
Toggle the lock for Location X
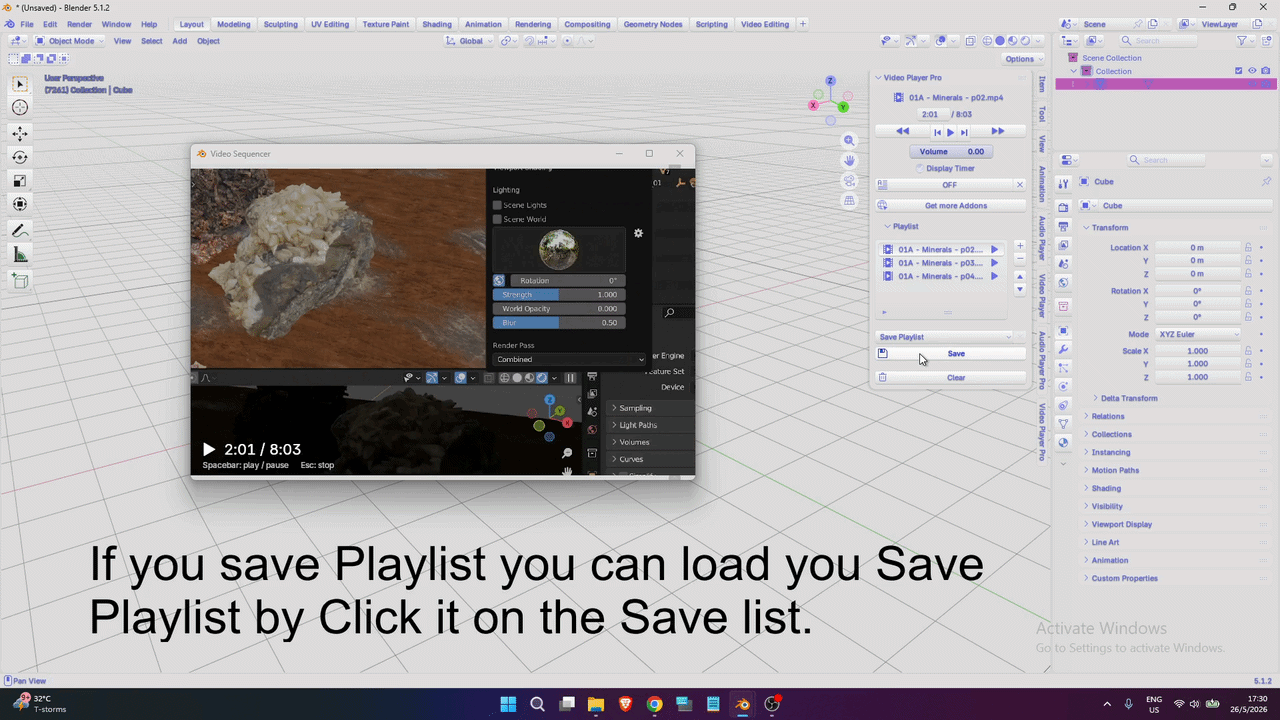(1248, 247)
